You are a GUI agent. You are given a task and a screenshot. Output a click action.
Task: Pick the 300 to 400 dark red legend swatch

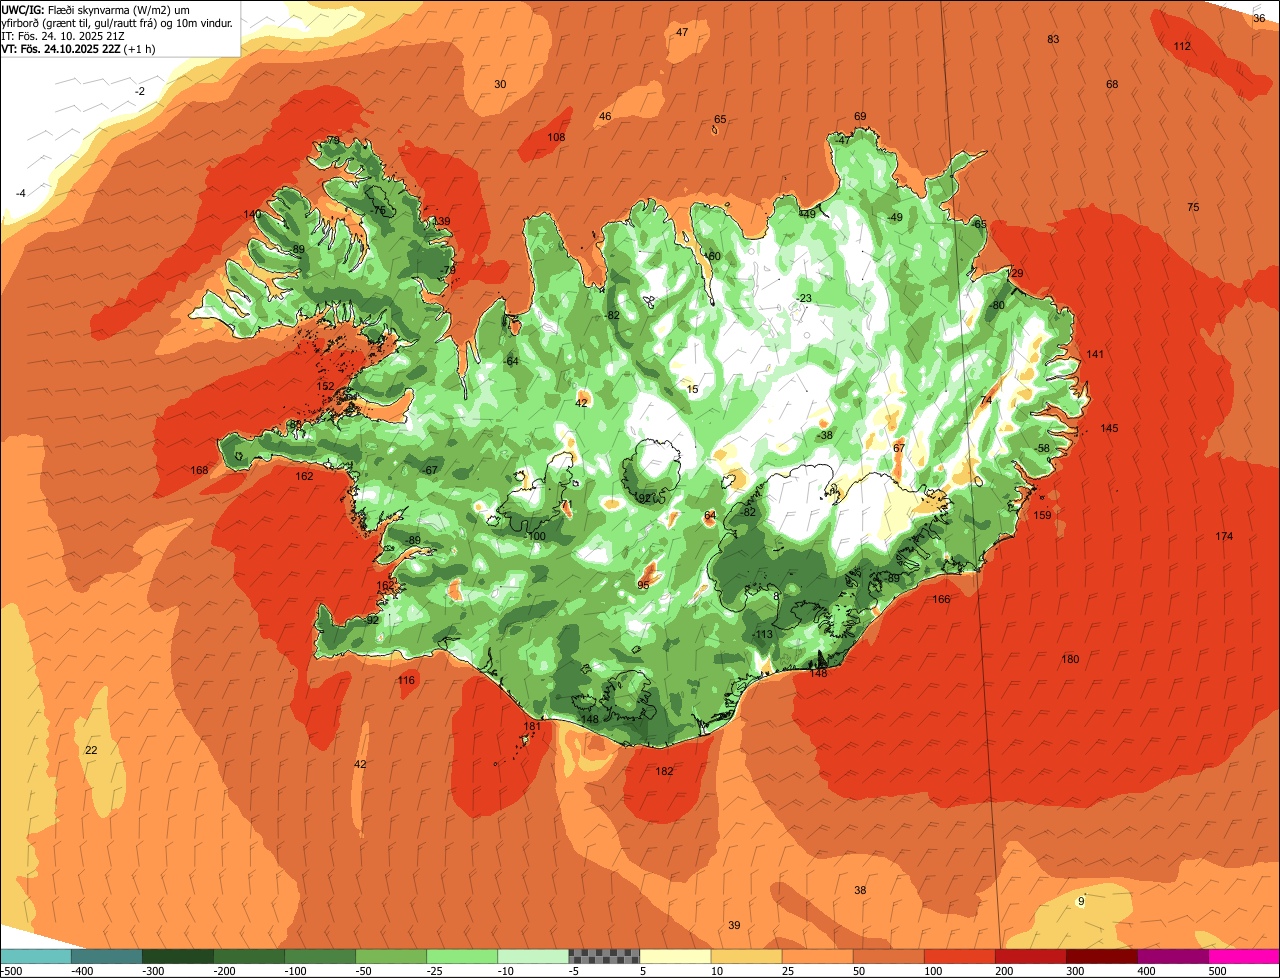click(x=1101, y=956)
